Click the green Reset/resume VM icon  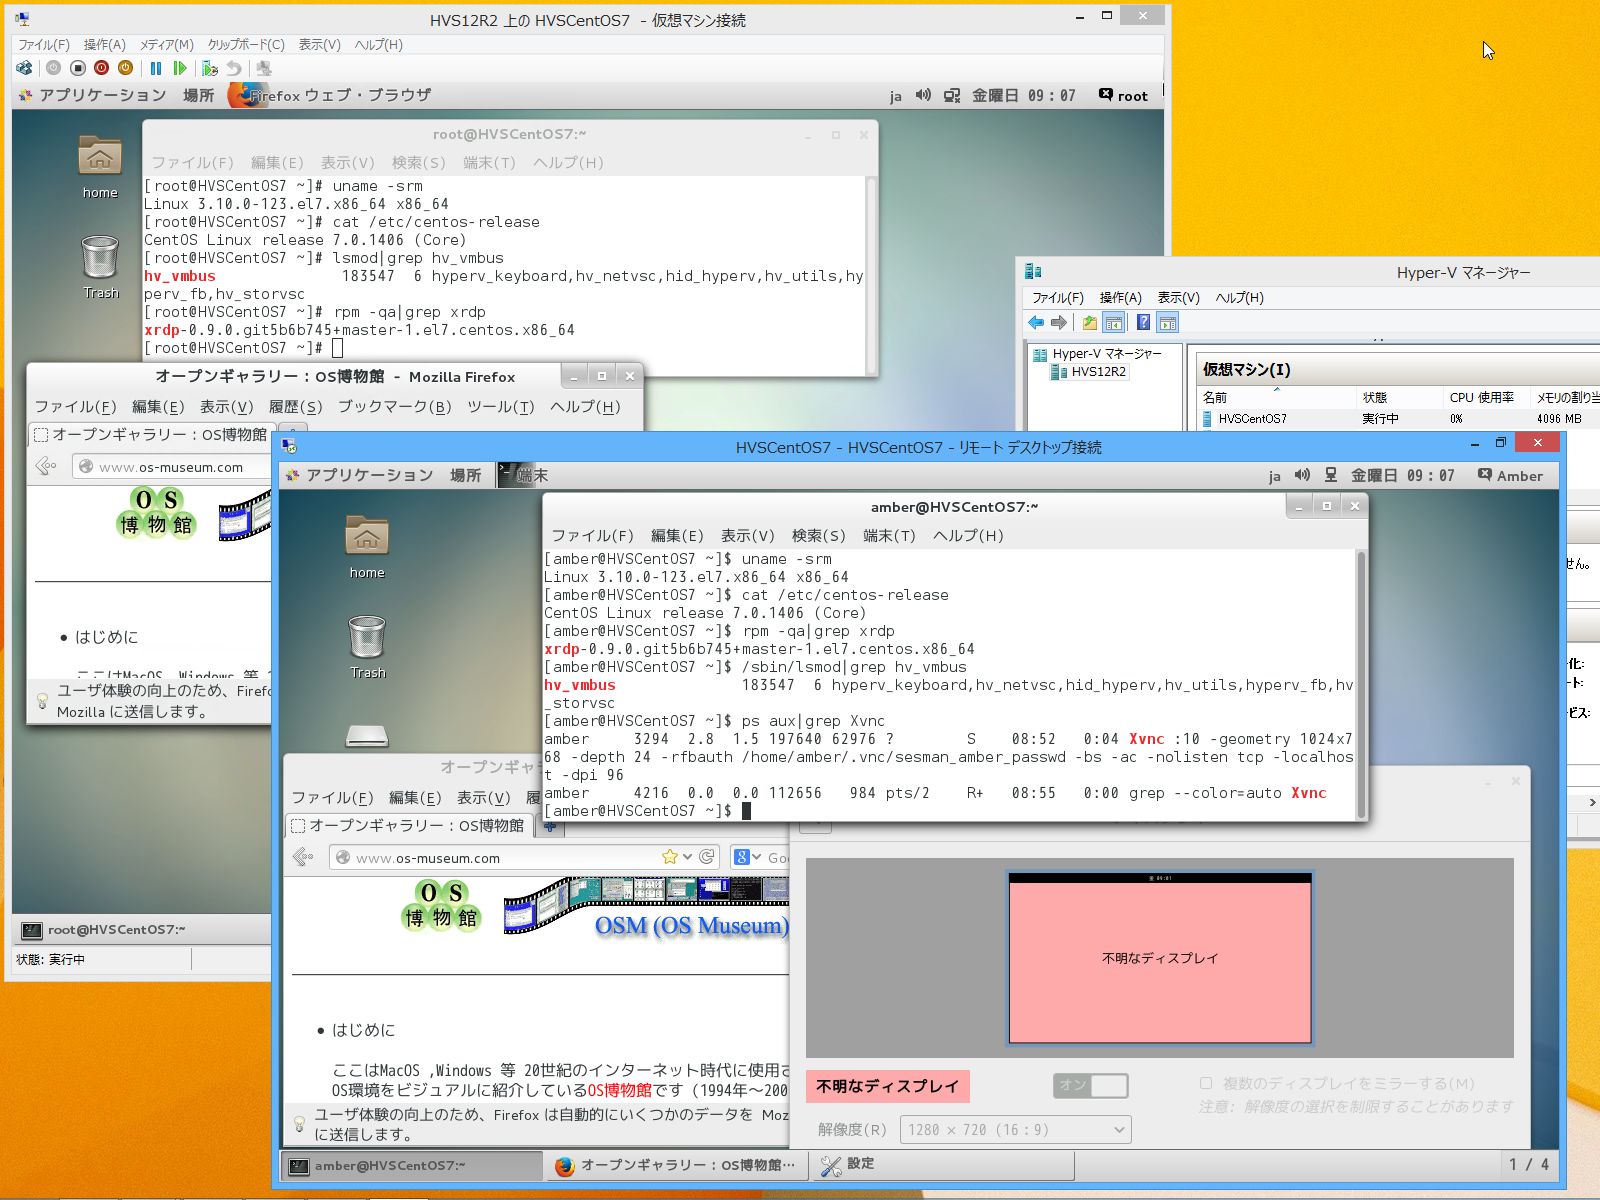click(180, 68)
